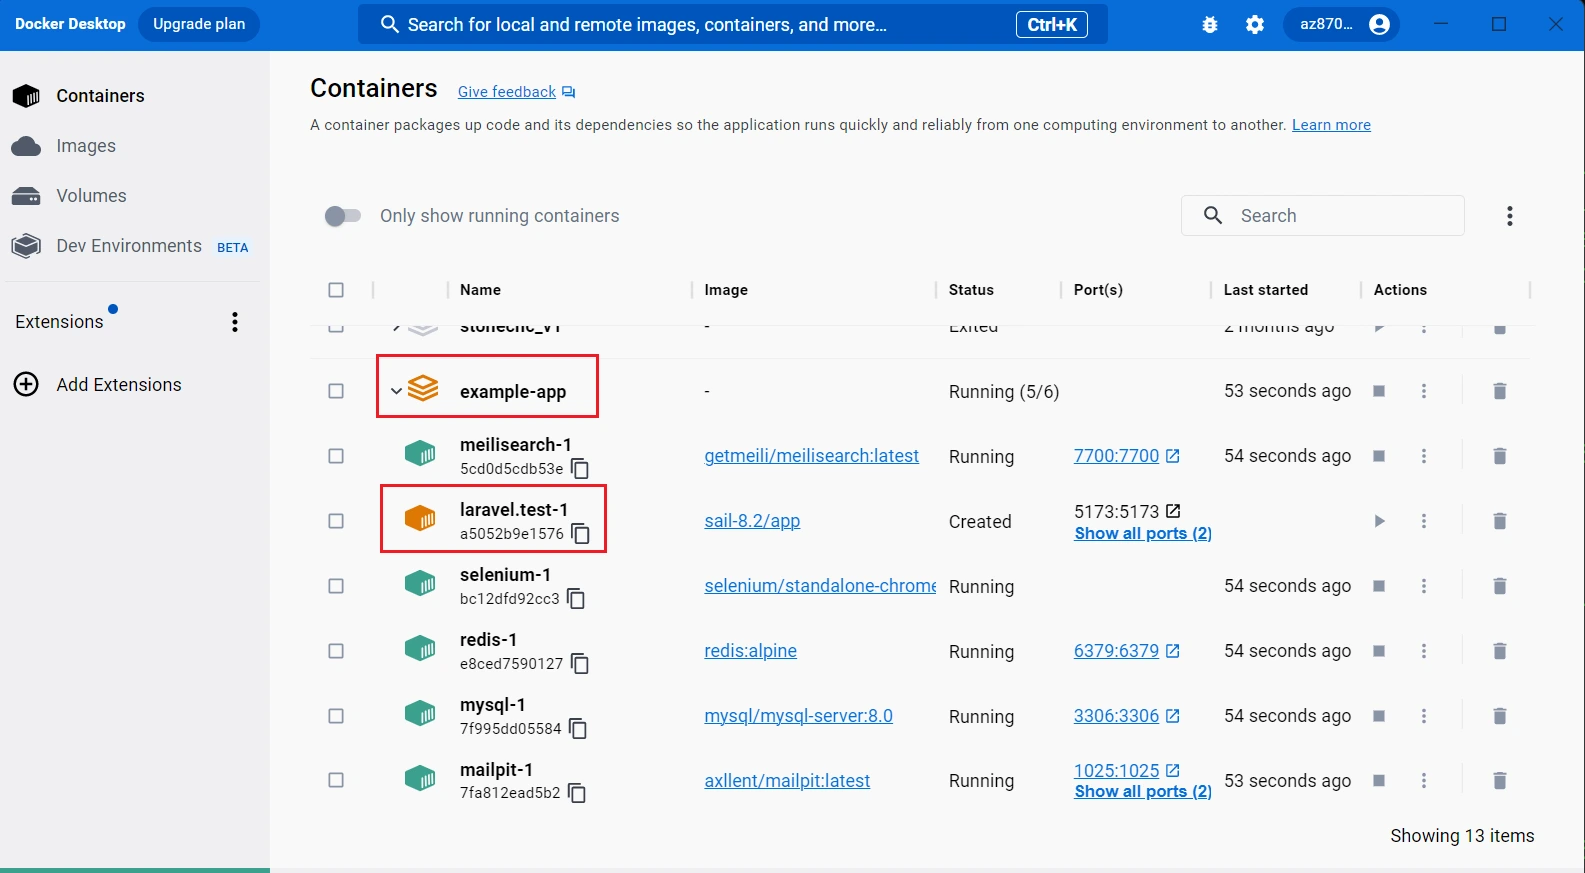1585x873 pixels.
Task: Open redis:alpine image link
Action: pos(750,651)
